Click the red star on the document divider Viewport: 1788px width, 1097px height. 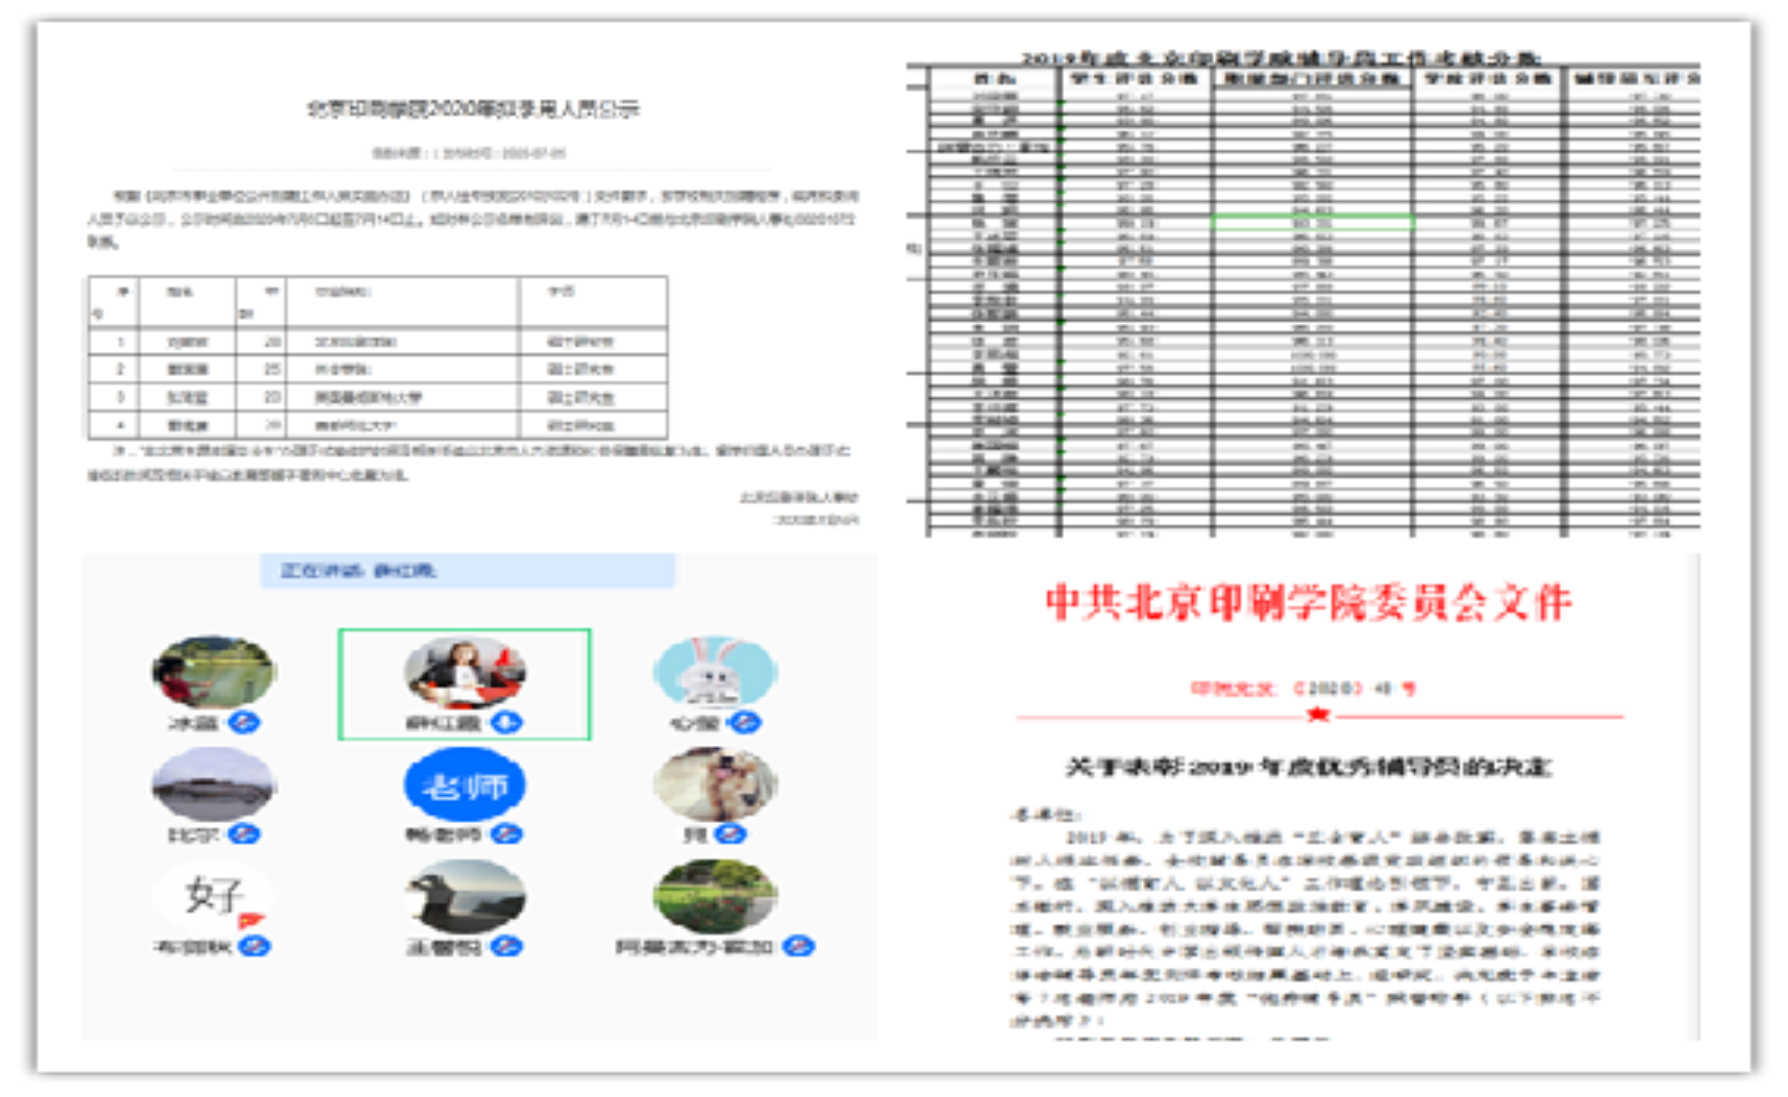point(1318,714)
